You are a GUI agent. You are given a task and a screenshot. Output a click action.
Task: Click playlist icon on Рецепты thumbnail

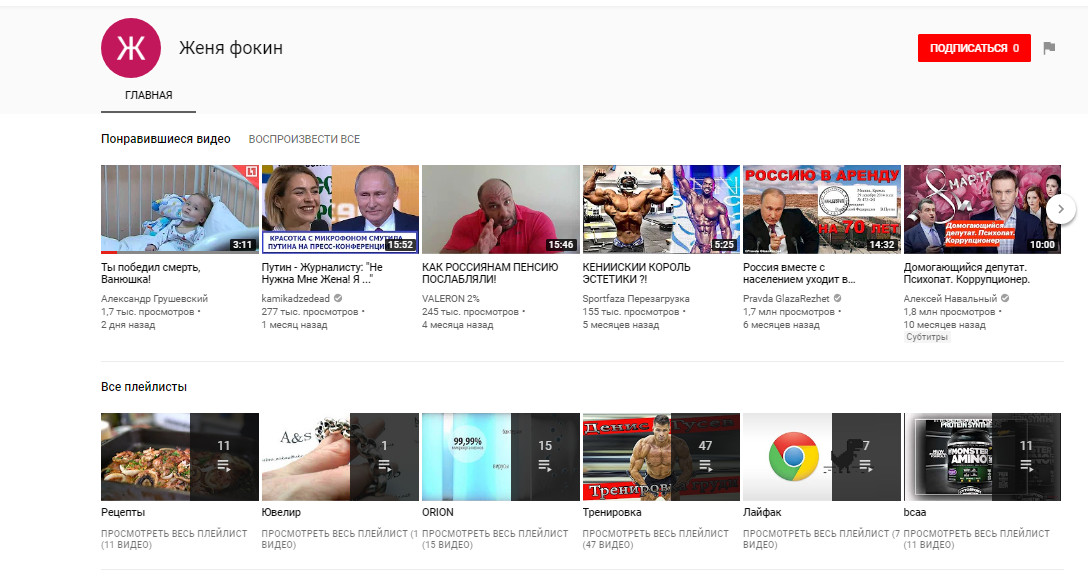click(223, 465)
